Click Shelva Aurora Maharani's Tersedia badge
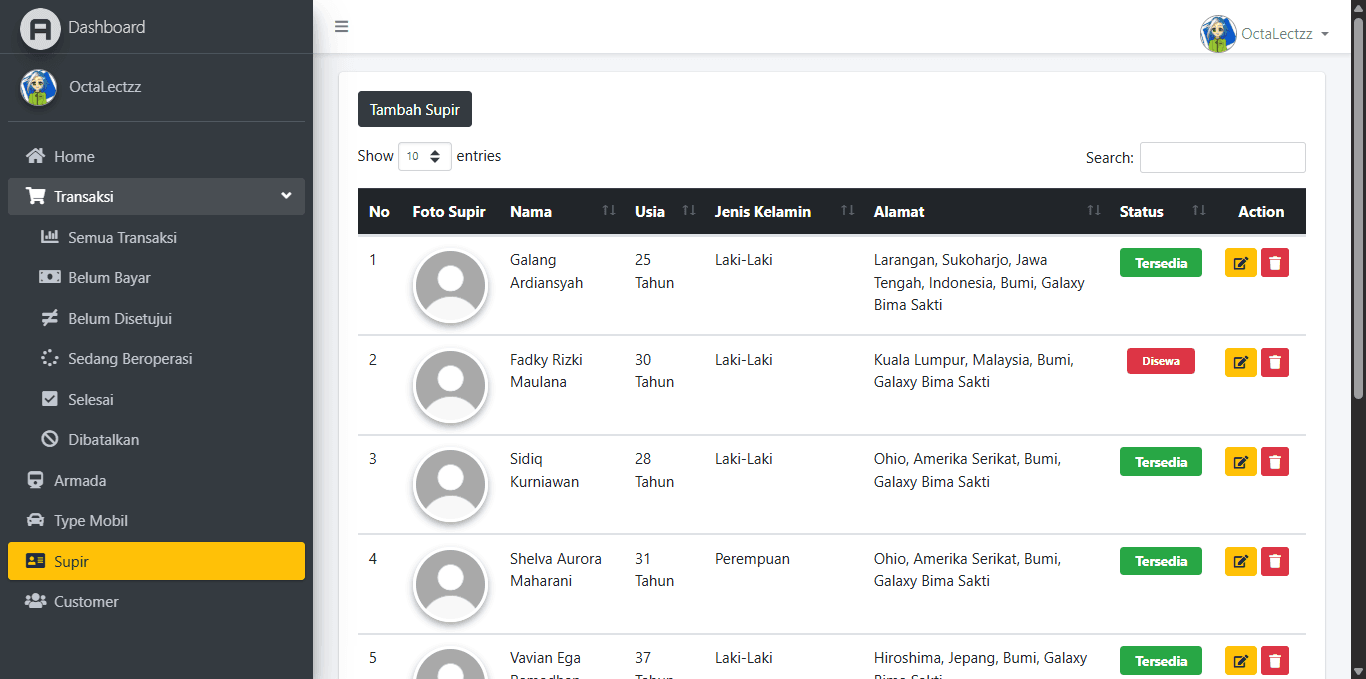Viewport: 1366px width, 679px height. (x=1161, y=561)
